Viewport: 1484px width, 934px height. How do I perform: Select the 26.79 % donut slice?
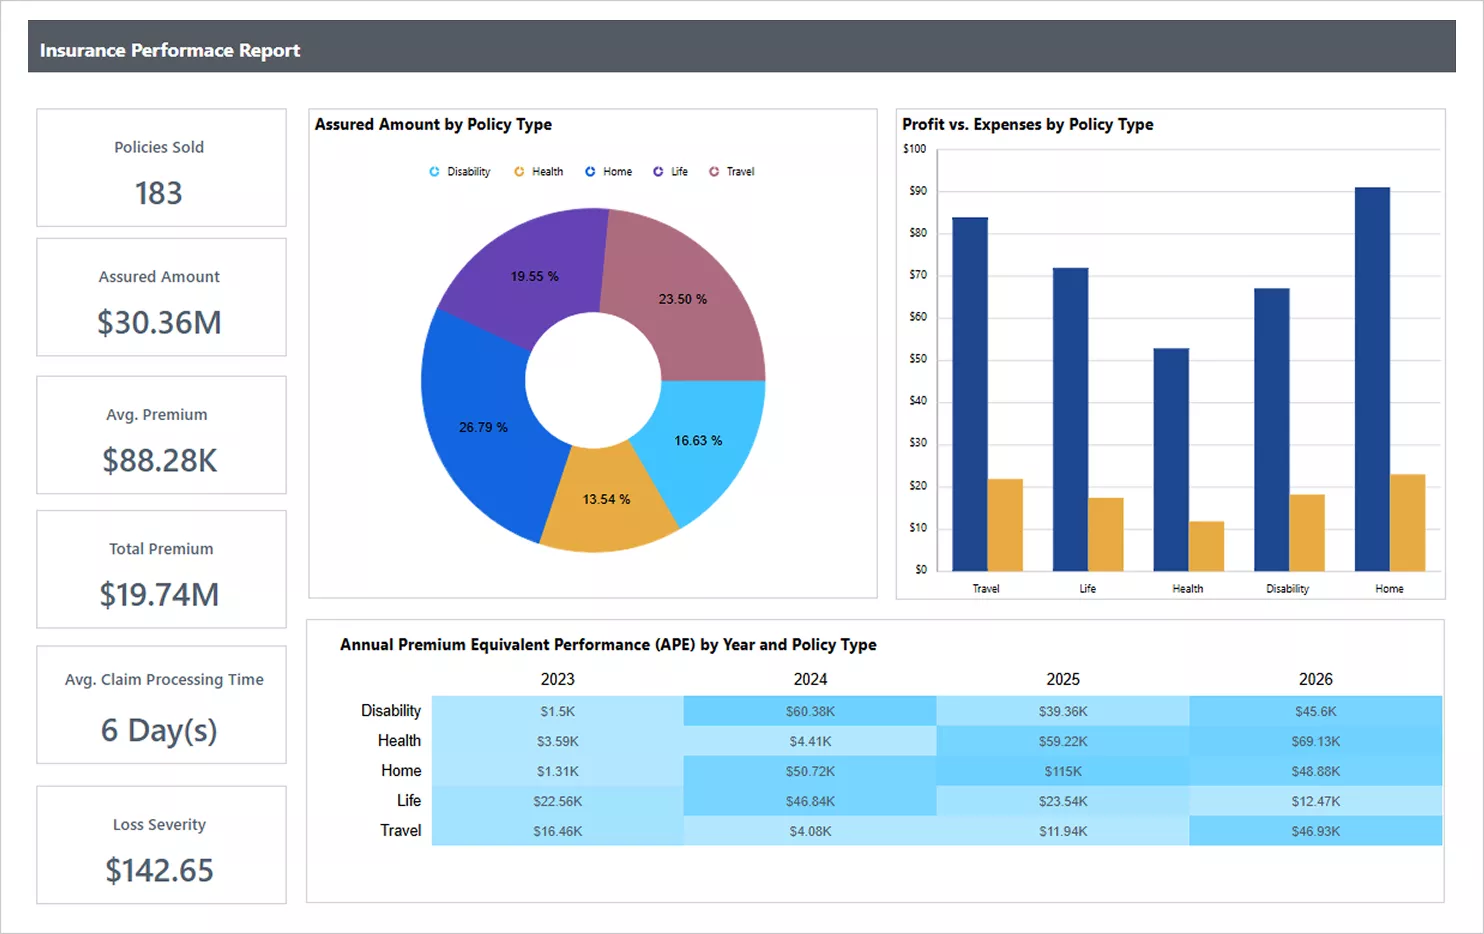(483, 427)
